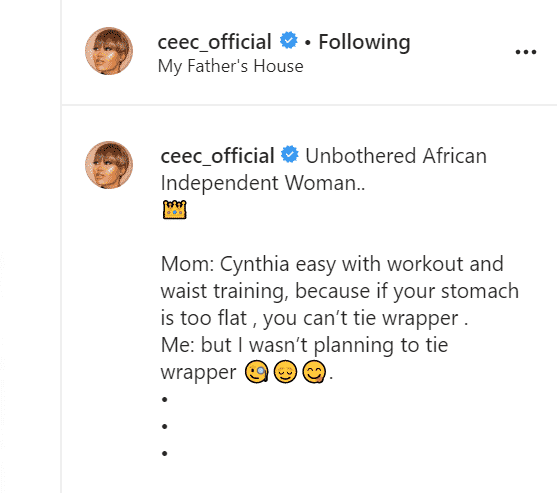Open ceec_official username in caption
Screen dimensions: 557x493
click(x=217, y=156)
